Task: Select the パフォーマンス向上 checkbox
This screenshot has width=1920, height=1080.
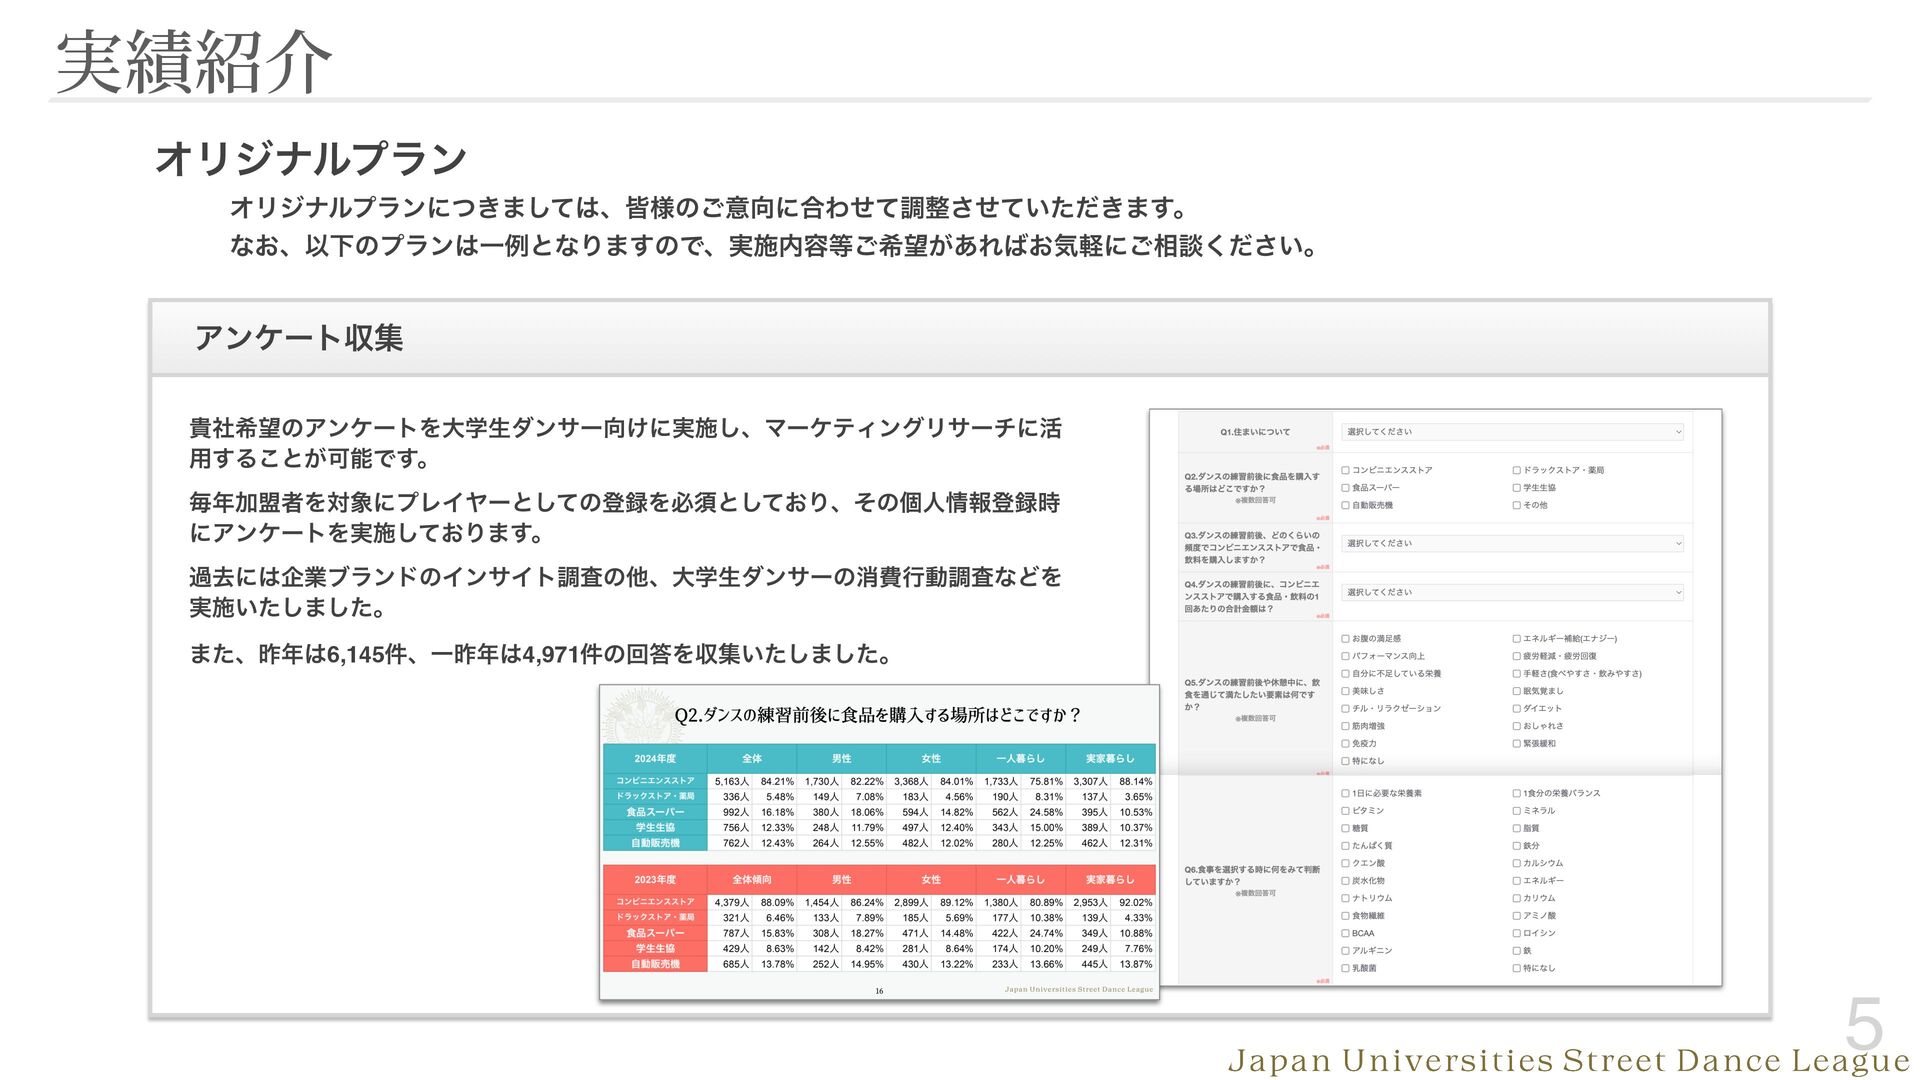Action: [1346, 657]
